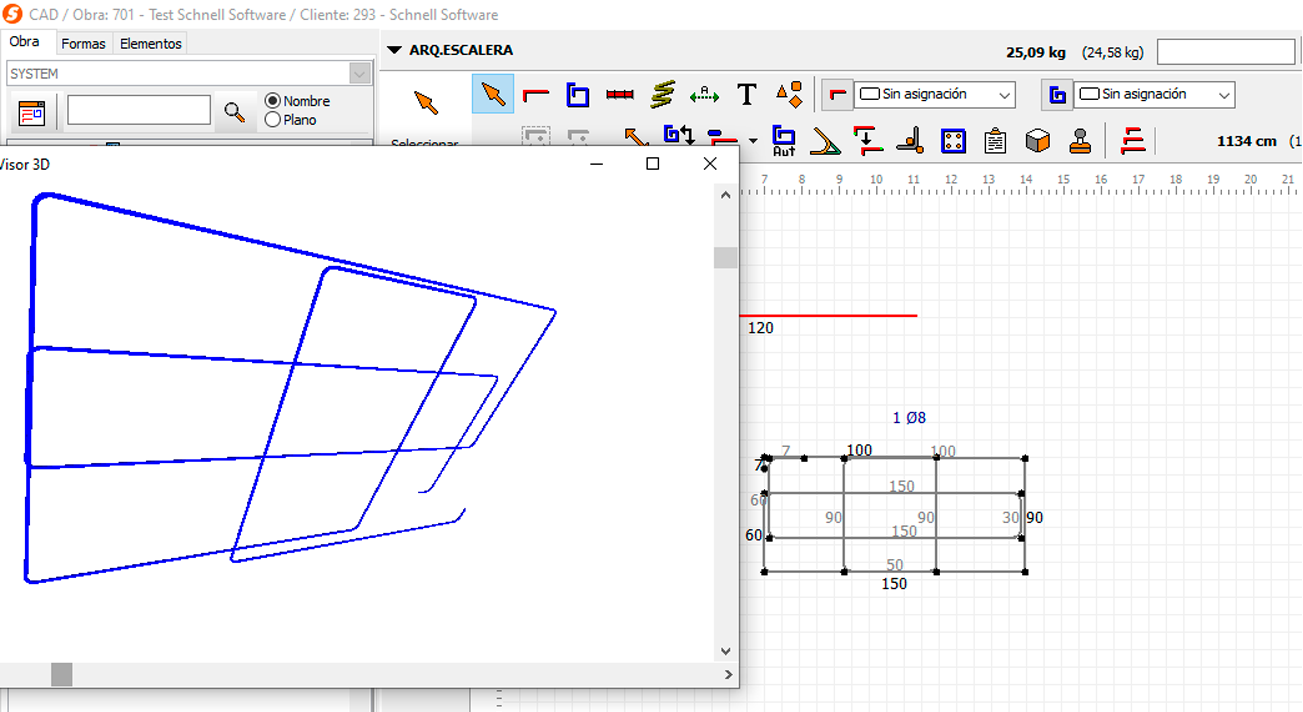Screen dimensions: 1303x712
Task: Select the Text tool
Action: pyautogui.click(x=747, y=95)
